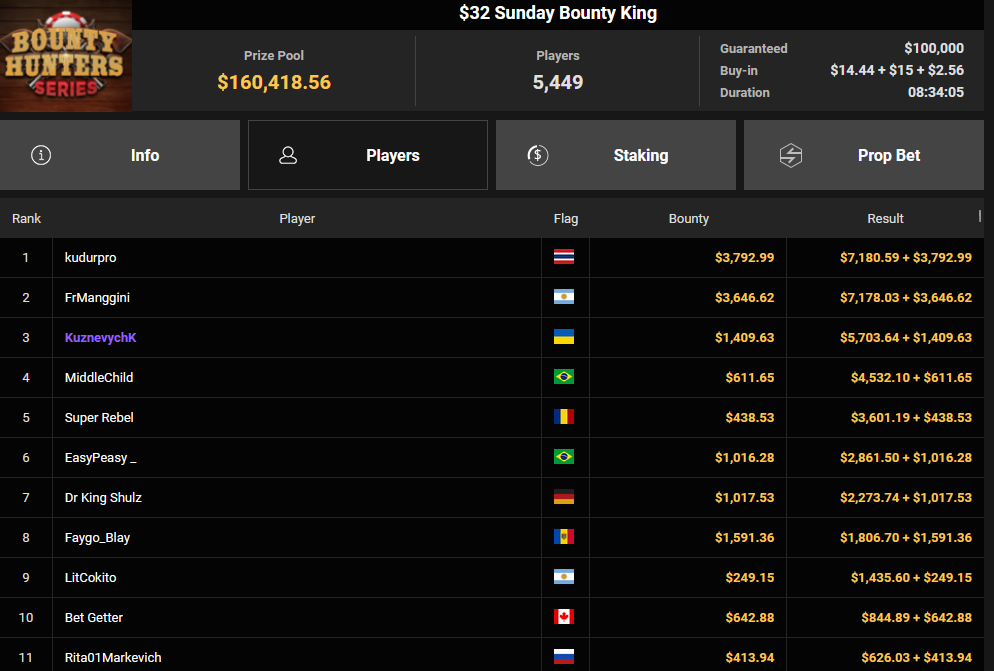
Task: Click the Result column header
Action: [885, 218]
